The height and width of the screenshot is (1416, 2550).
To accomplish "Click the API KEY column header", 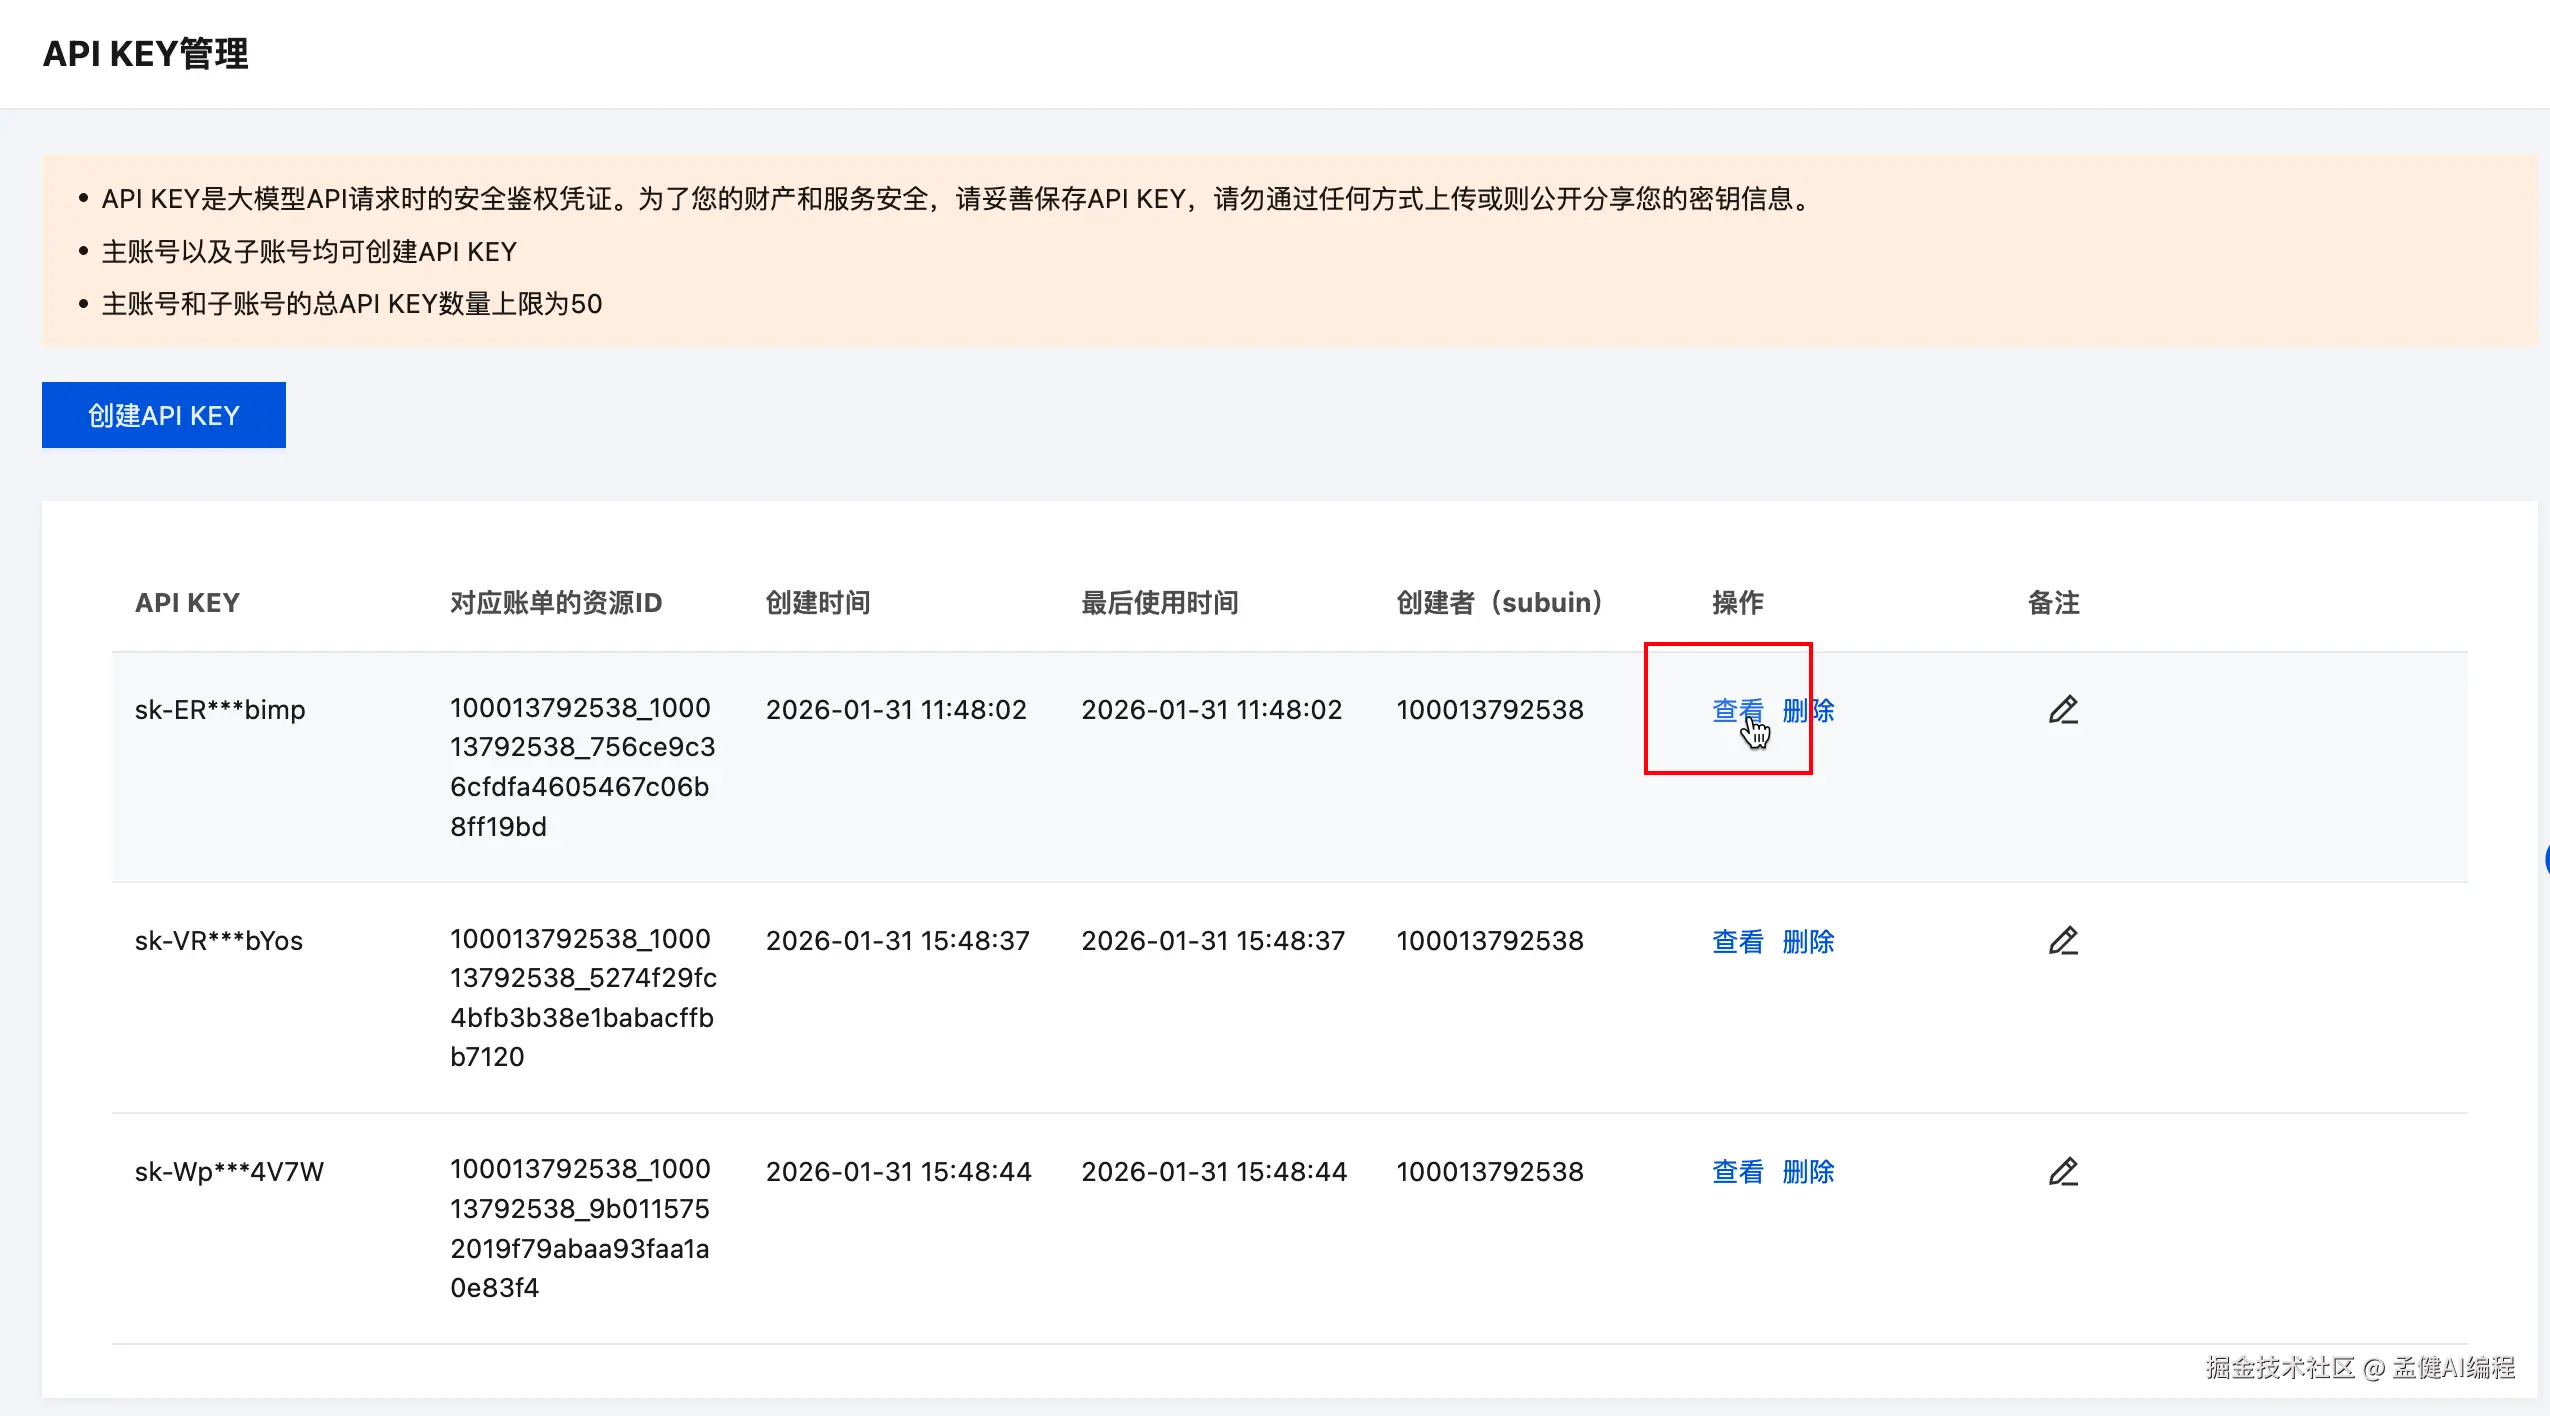I will pos(187,603).
